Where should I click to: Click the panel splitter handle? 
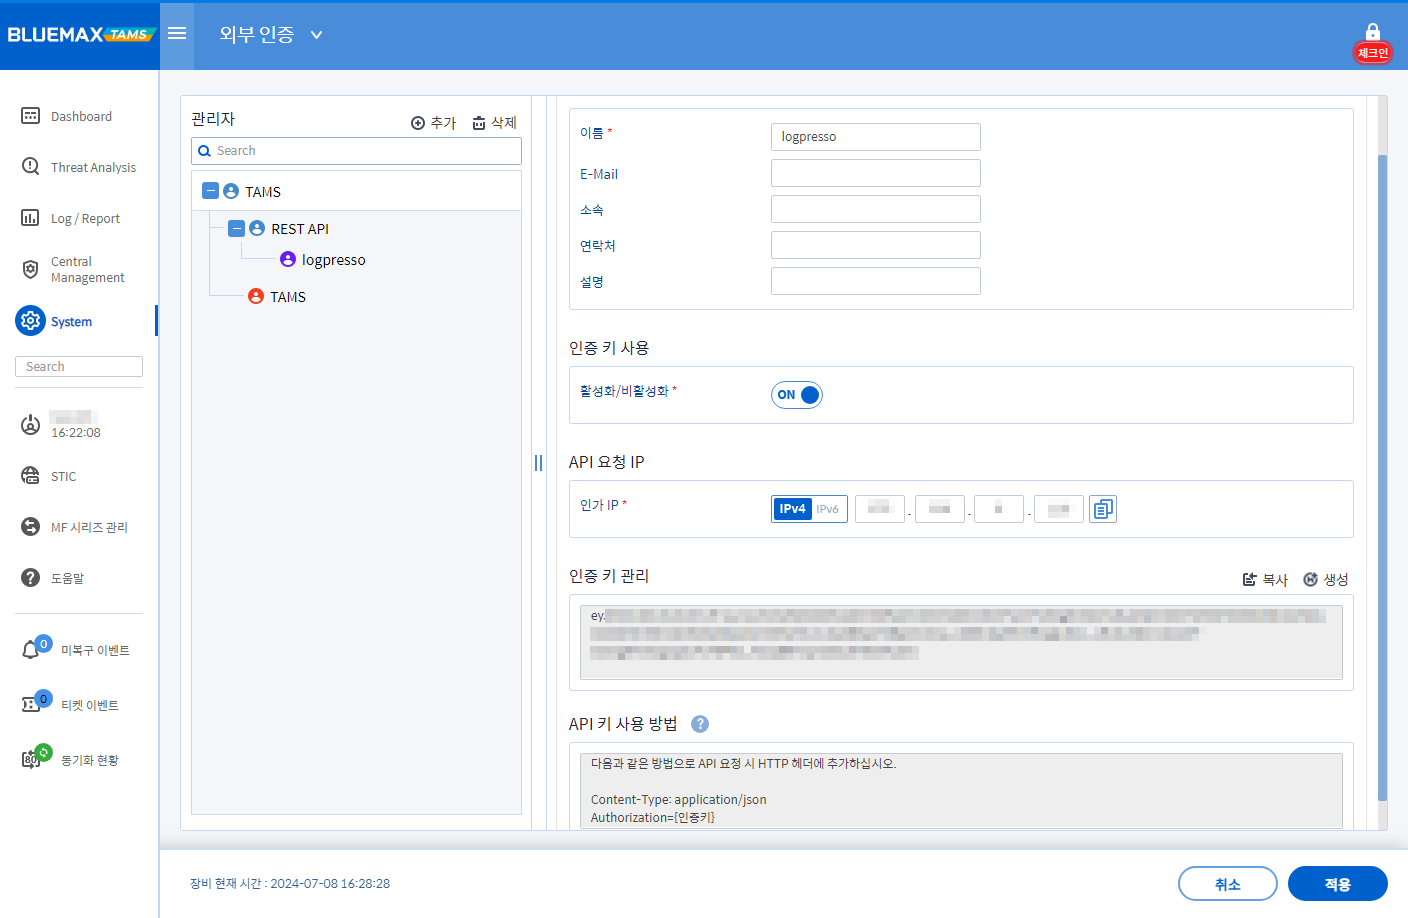[x=538, y=463]
